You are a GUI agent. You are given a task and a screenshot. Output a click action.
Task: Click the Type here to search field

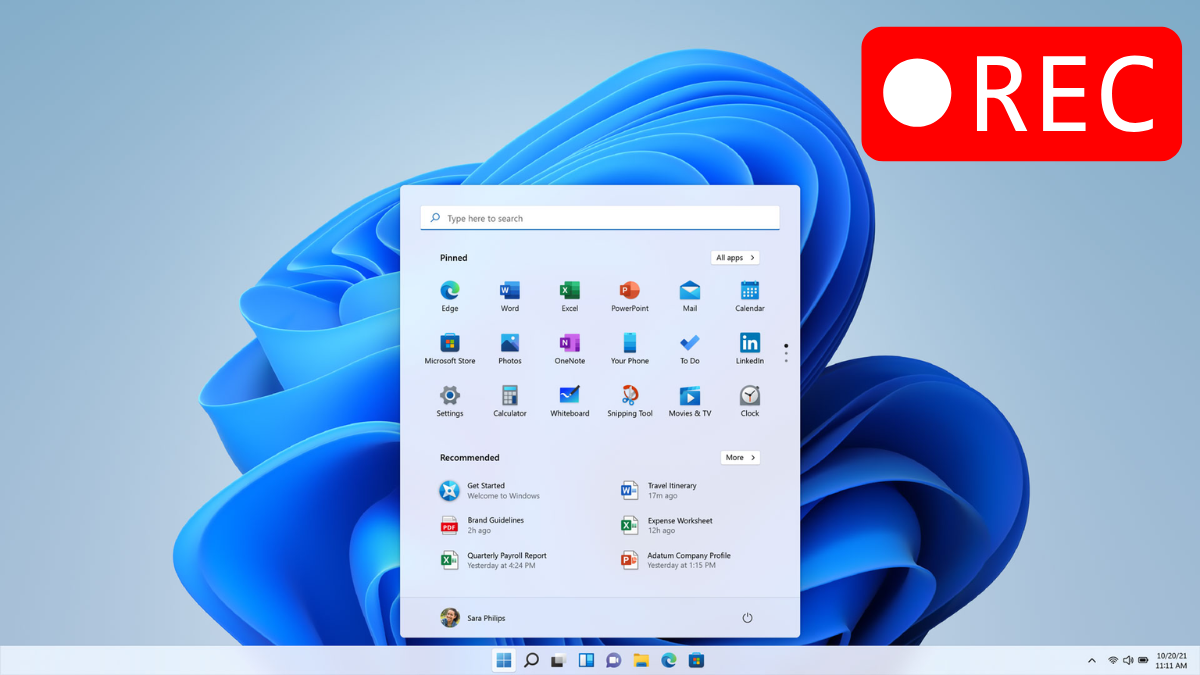click(x=600, y=218)
